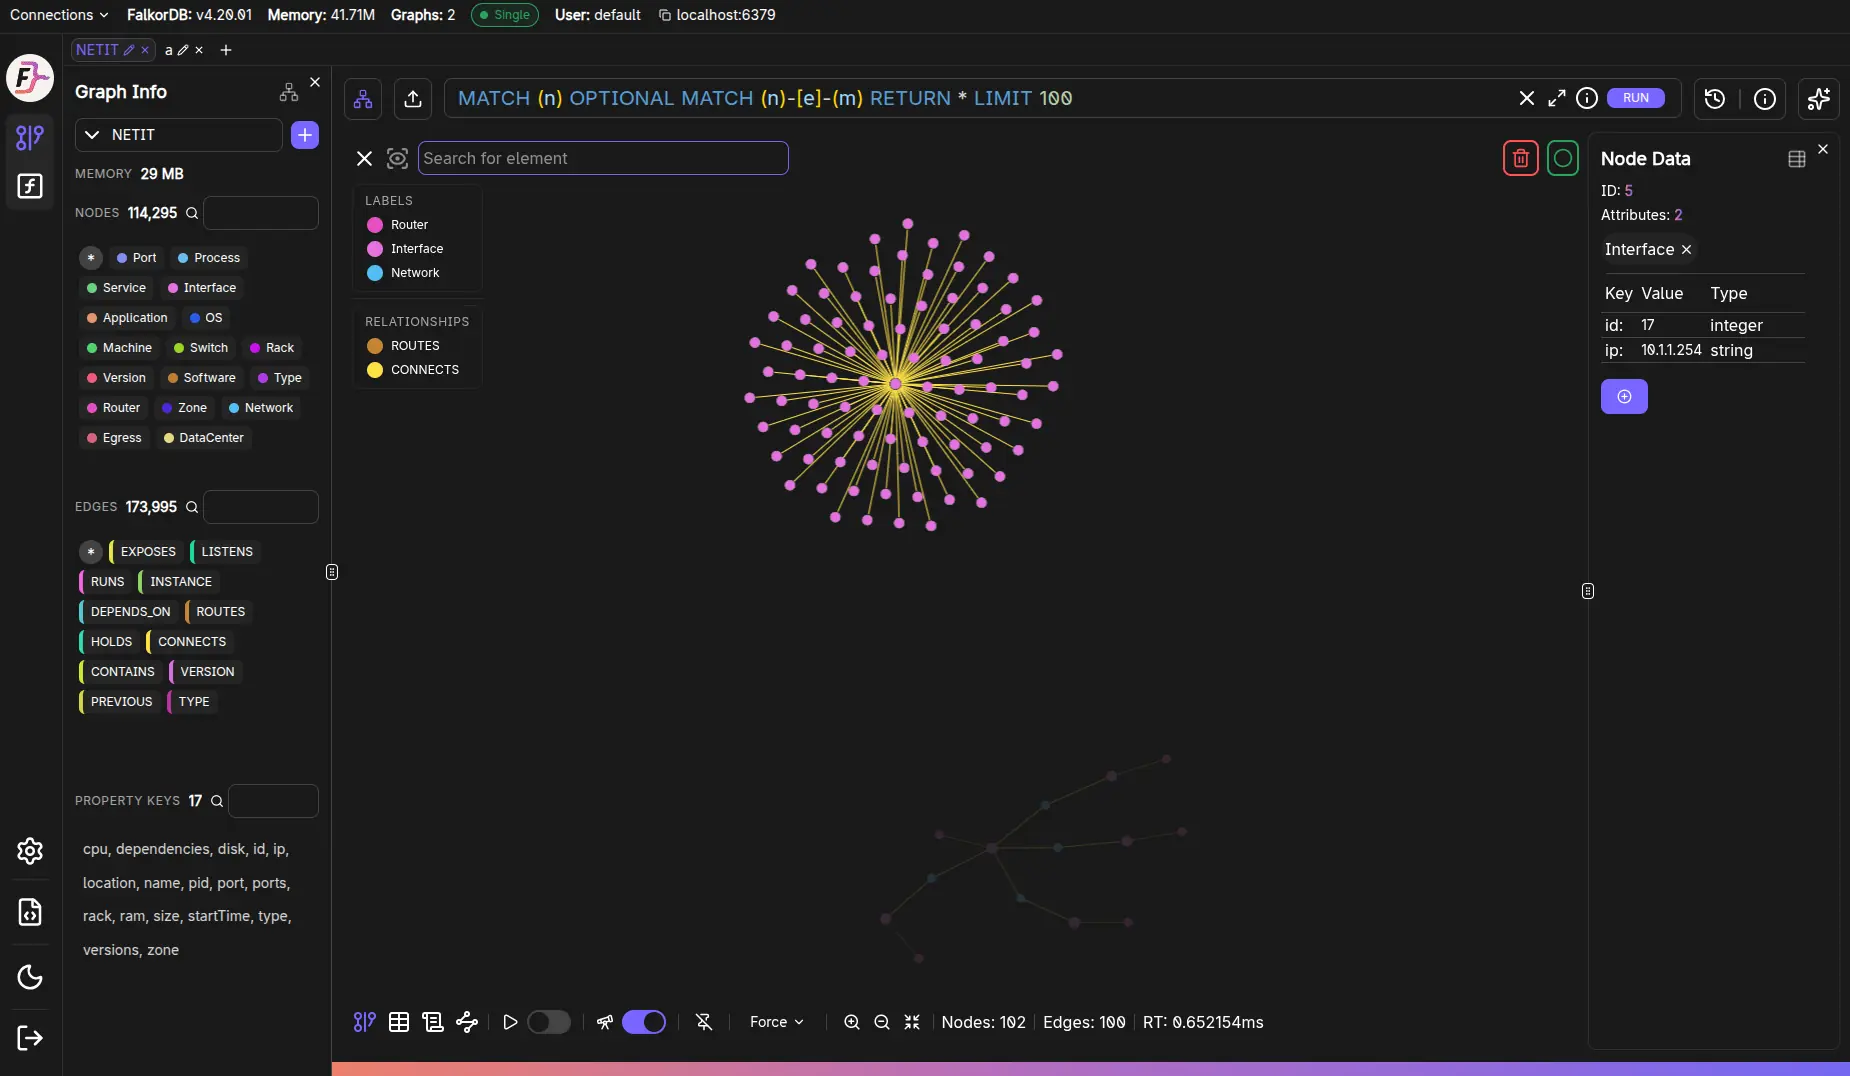Screen dimensions: 1850x1076
Task: Close the Node Data panel
Action: [1823, 149]
